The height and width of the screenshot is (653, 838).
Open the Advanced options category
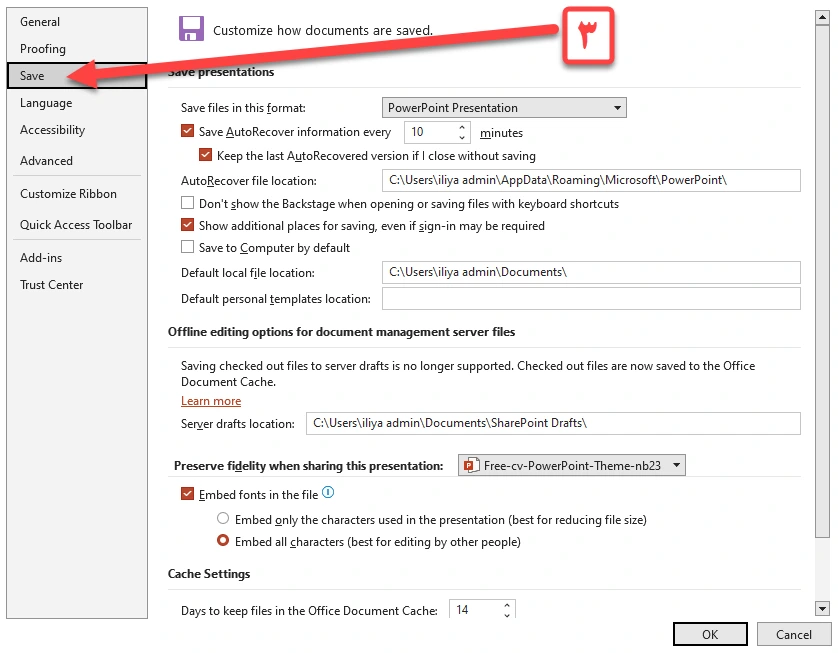[46, 160]
